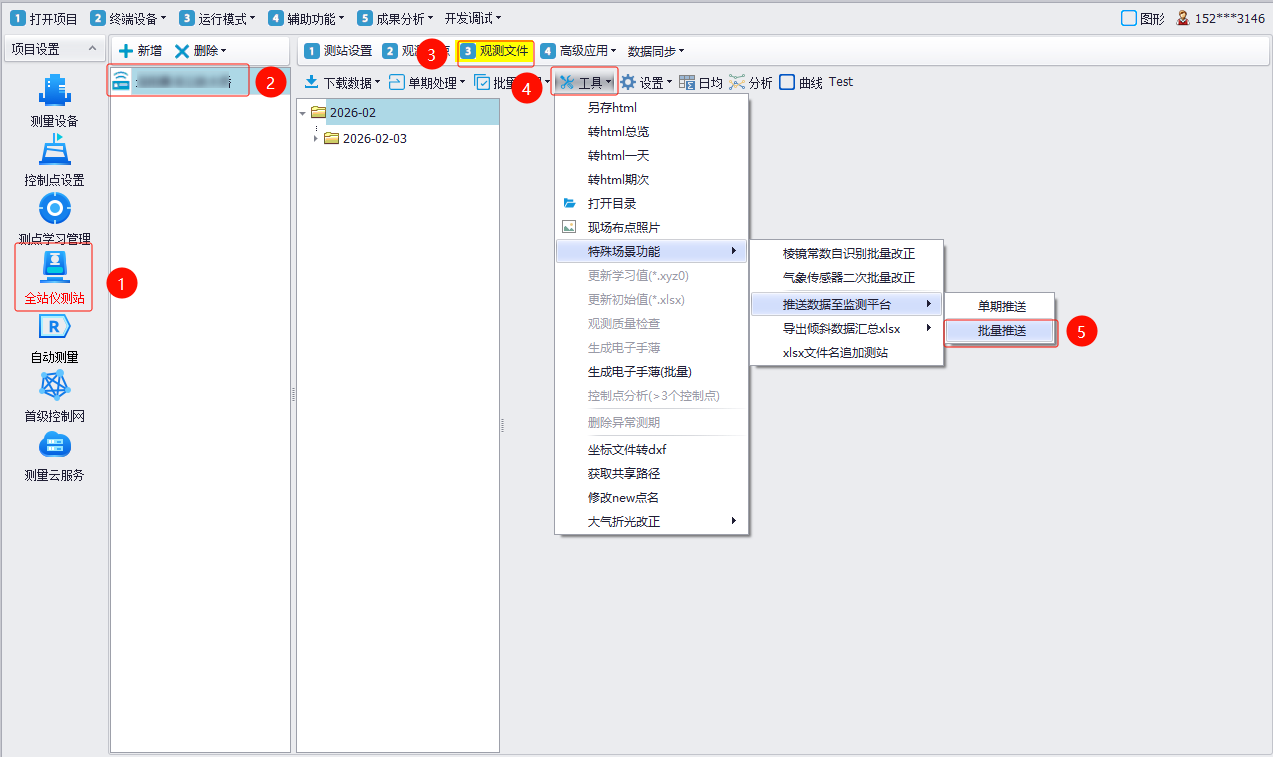Select 批量推送 in the submenu

pyautogui.click(x=1001, y=331)
